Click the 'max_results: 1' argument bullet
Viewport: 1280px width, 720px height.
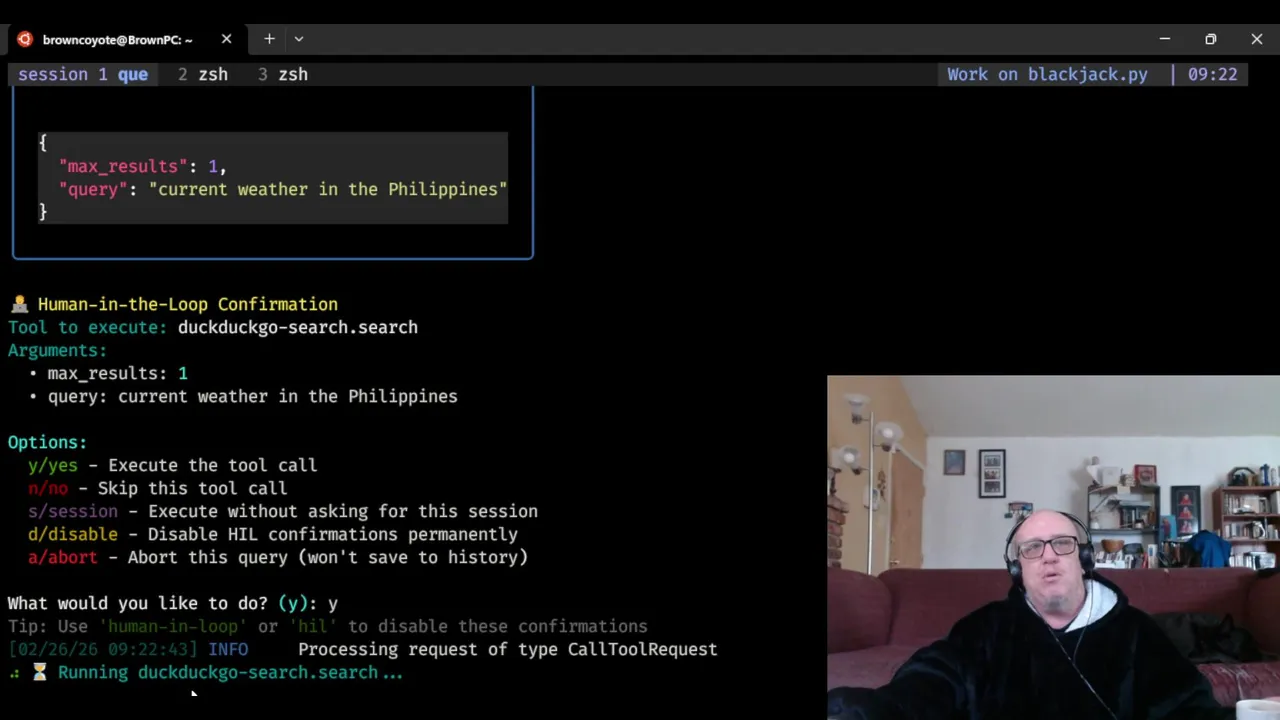coord(108,373)
